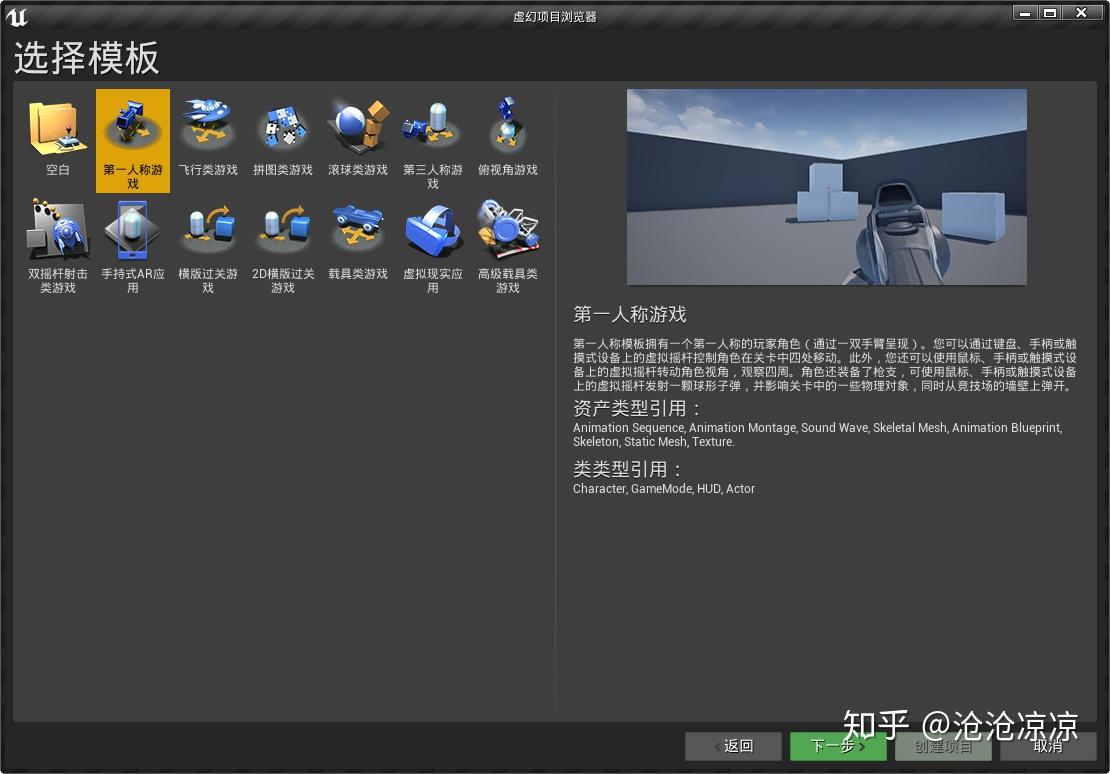Click the 返回 back button
The width and height of the screenshot is (1110, 774).
(733, 746)
